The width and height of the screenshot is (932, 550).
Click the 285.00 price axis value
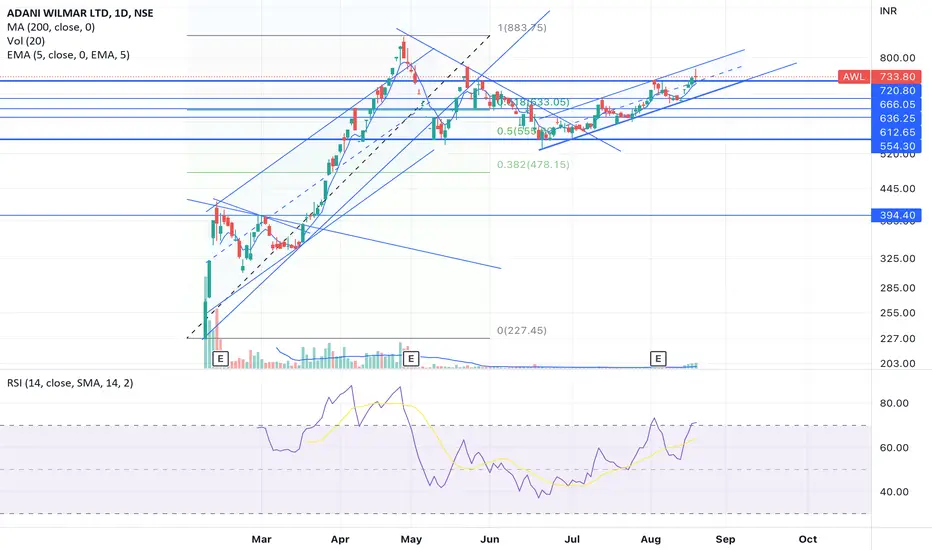click(898, 288)
